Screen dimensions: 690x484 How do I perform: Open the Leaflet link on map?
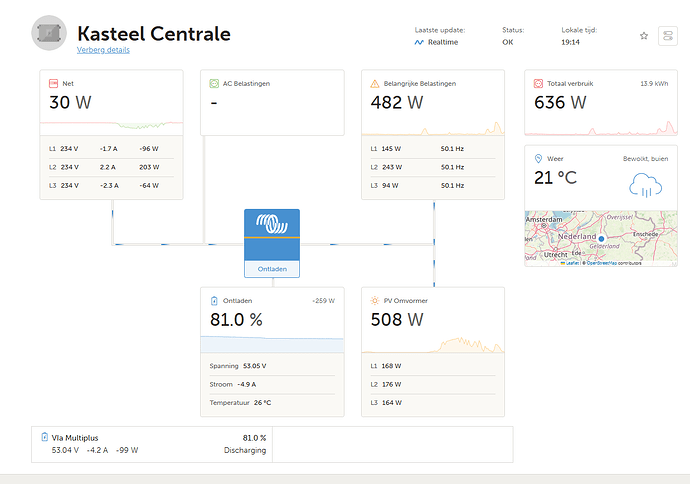tap(572, 263)
